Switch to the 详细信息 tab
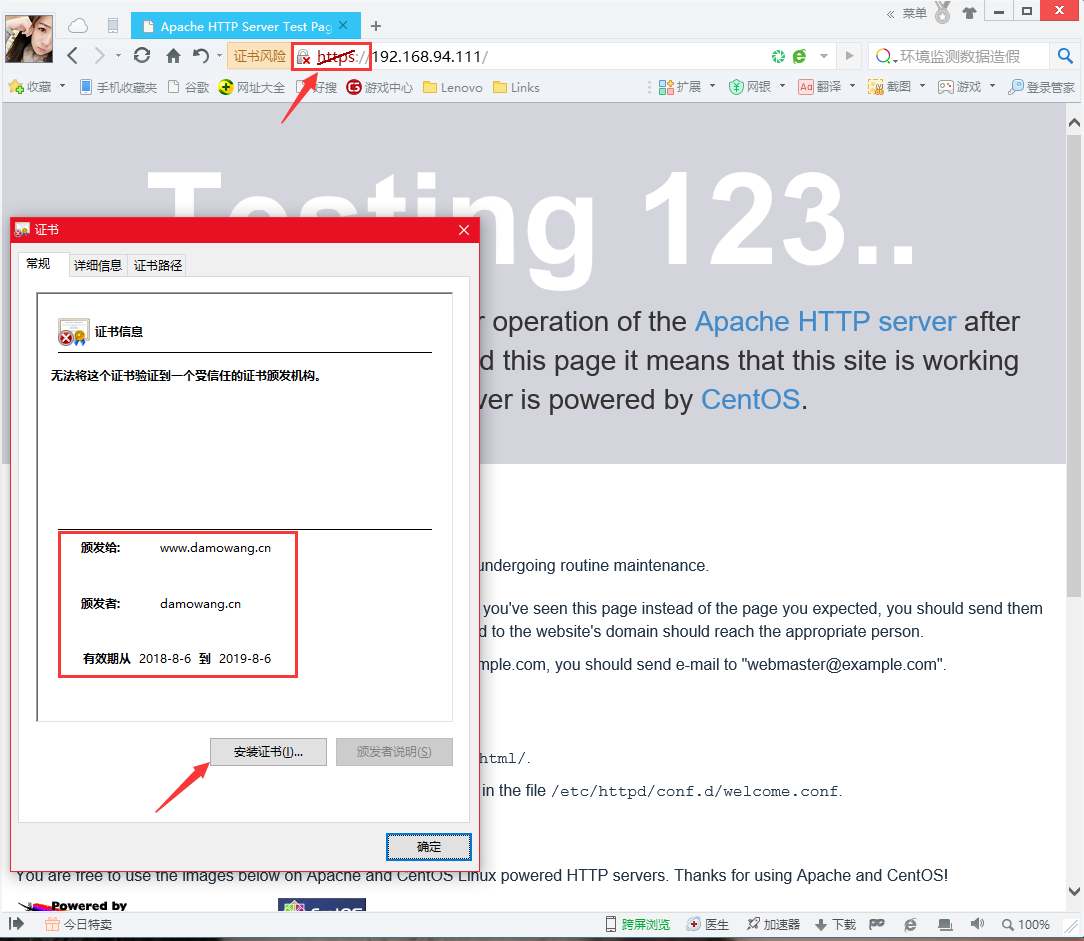This screenshot has height=941, width=1084. [97, 265]
